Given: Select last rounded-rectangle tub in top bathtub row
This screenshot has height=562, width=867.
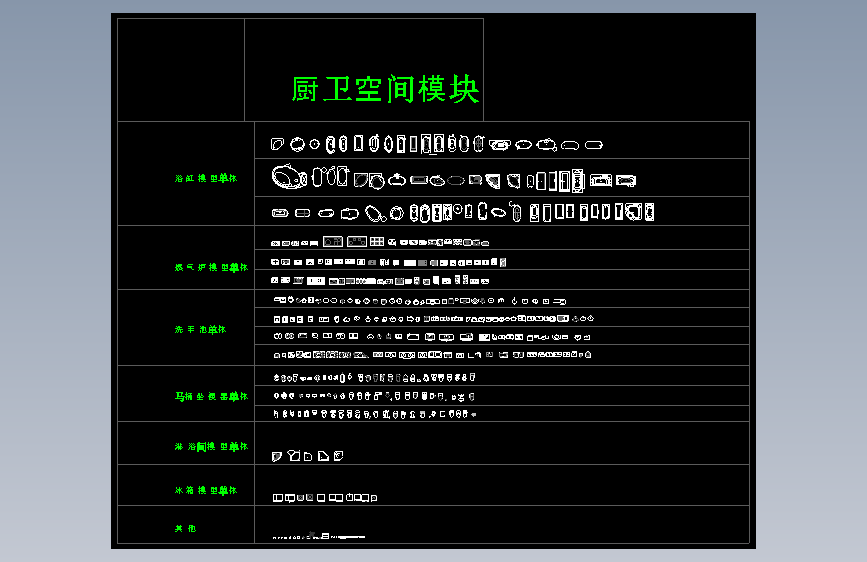Looking at the screenshot, I should tap(594, 145).
